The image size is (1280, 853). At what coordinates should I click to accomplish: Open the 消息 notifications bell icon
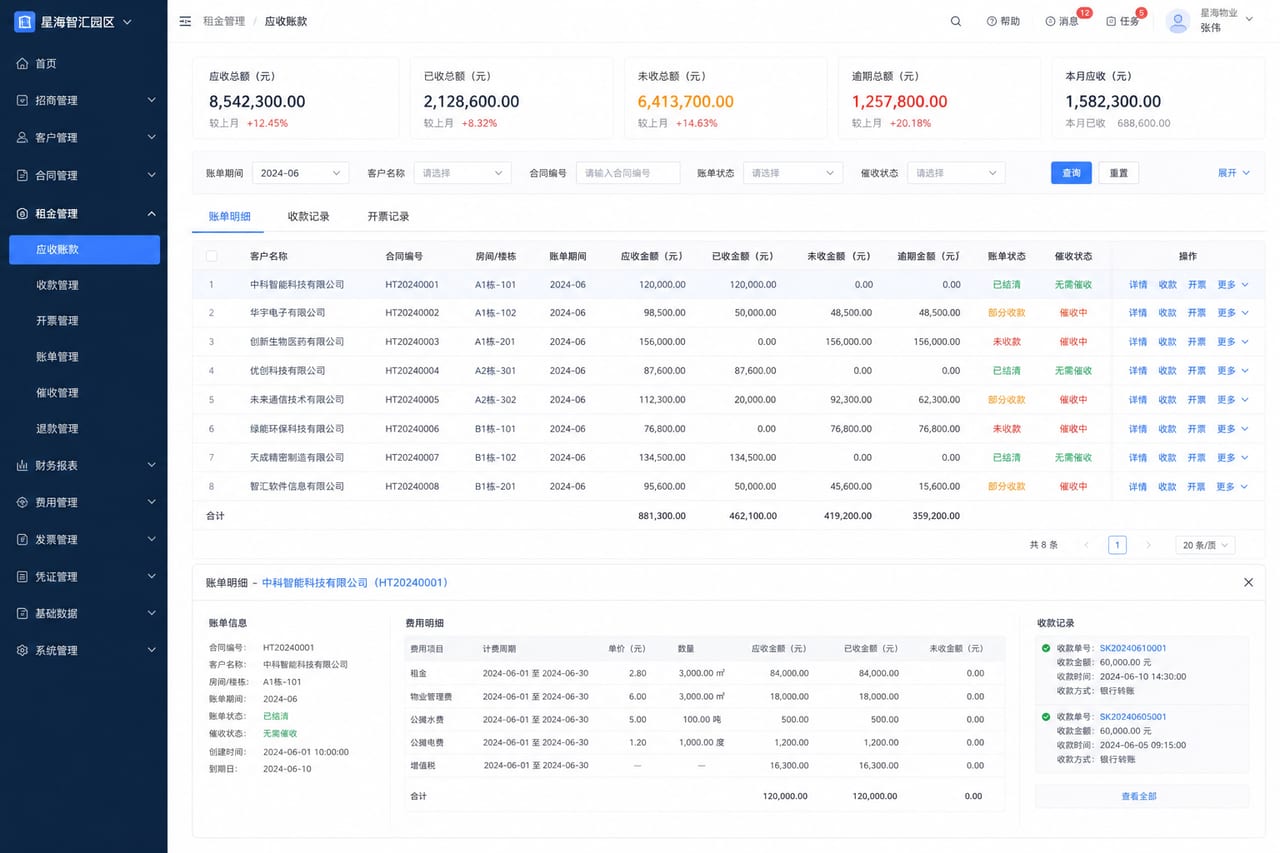coord(1050,21)
